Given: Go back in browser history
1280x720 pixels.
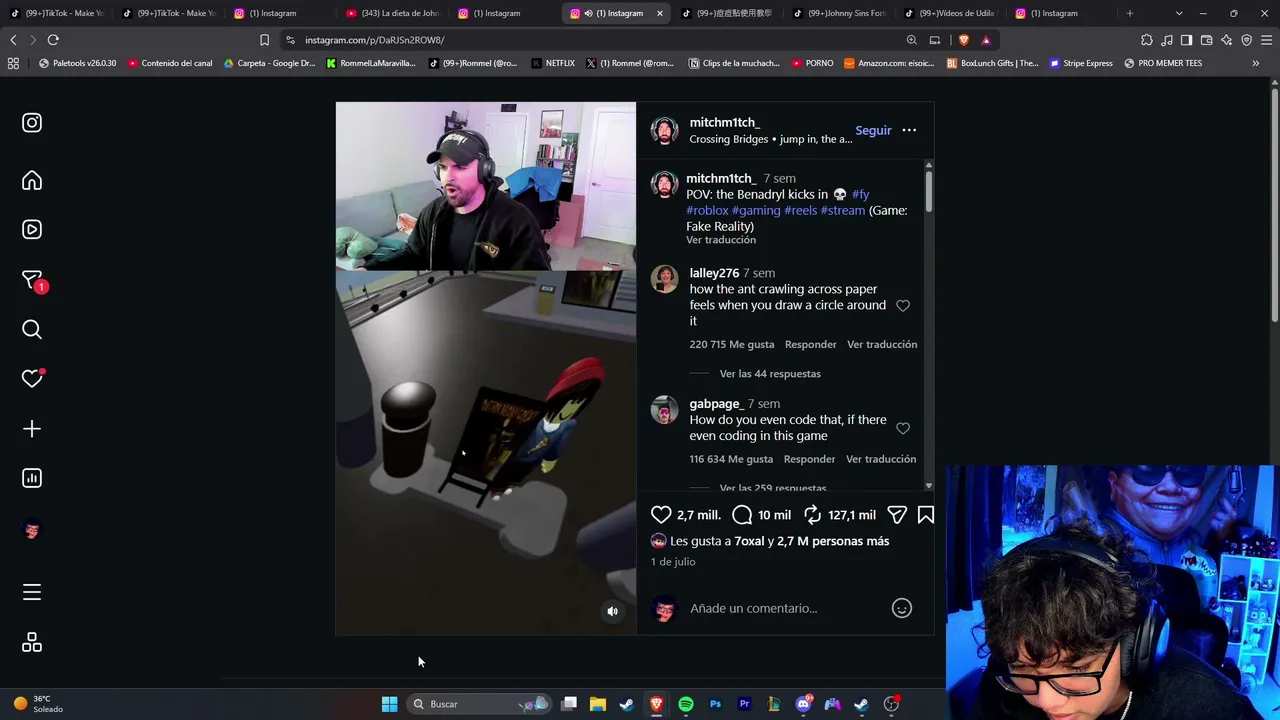Looking at the screenshot, I should [13, 40].
